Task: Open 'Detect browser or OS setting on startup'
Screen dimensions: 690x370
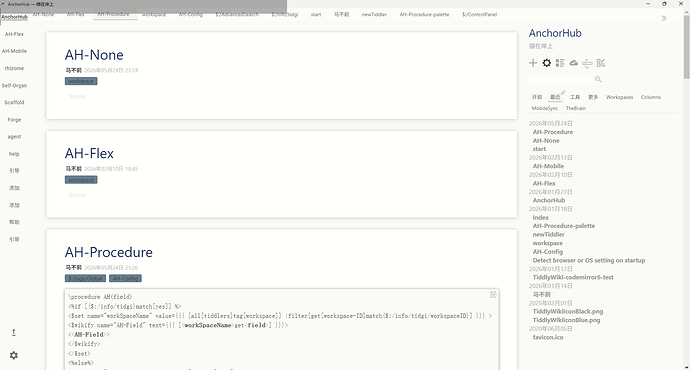Action: tap(589, 260)
